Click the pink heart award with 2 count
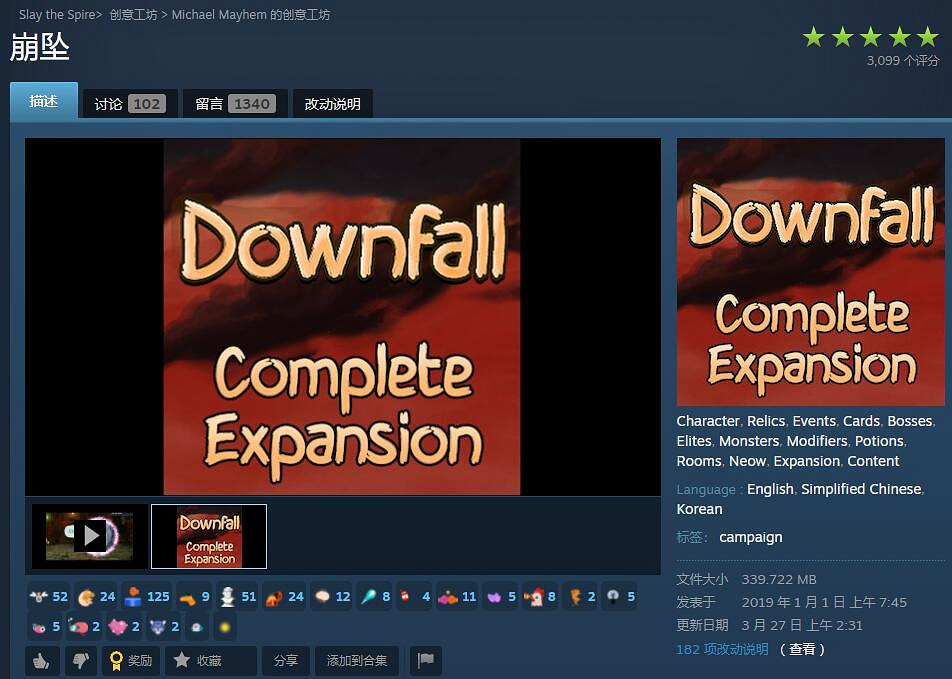 pyautogui.click(x=124, y=627)
